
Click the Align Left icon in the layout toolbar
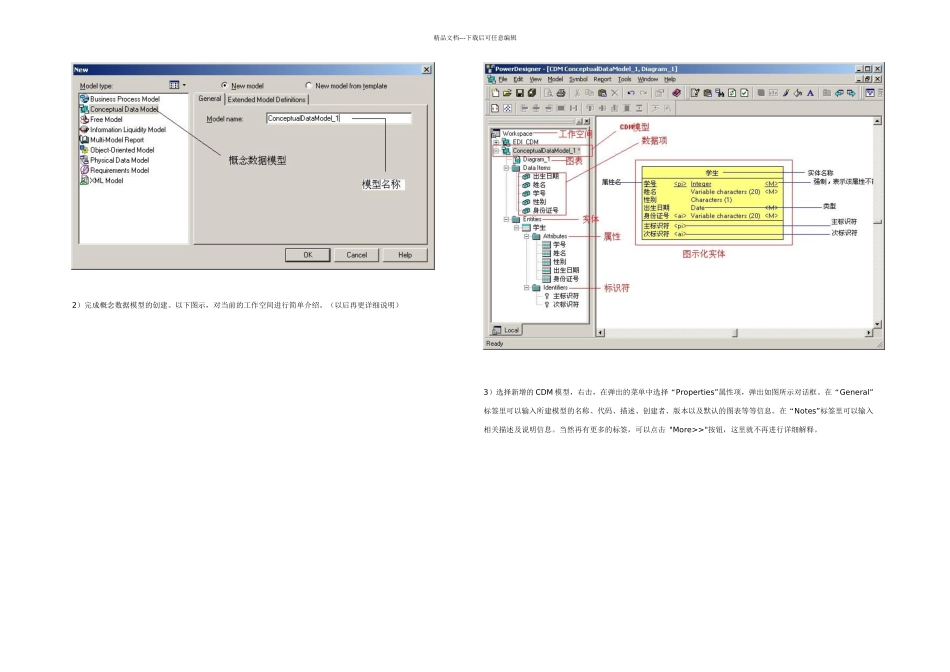(x=524, y=108)
